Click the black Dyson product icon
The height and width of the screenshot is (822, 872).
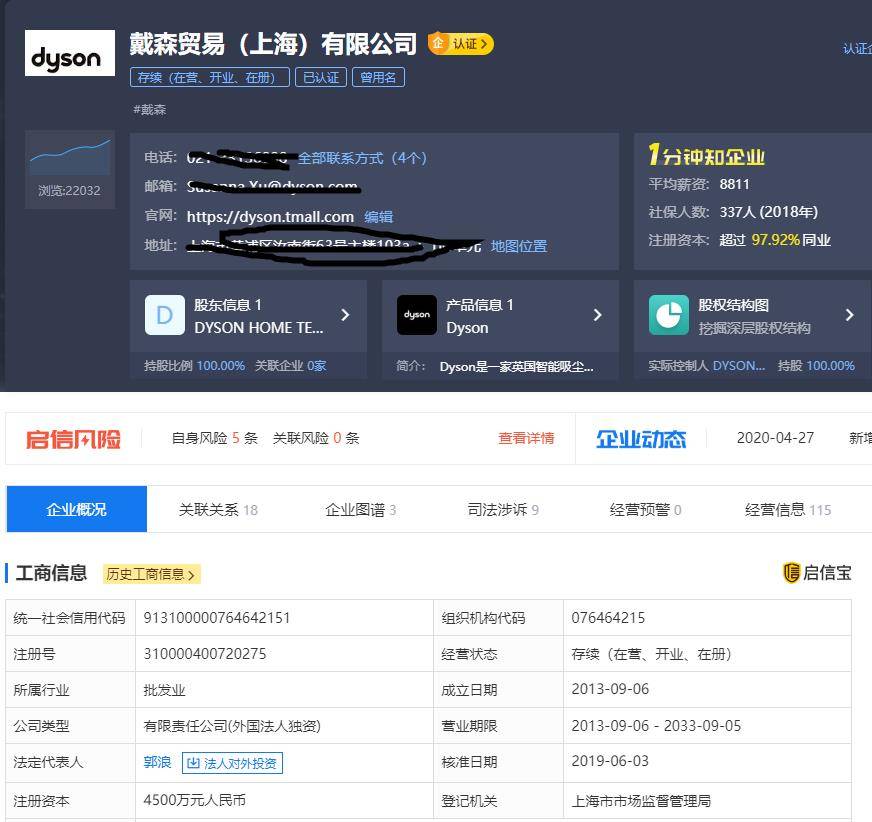click(417, 315)
